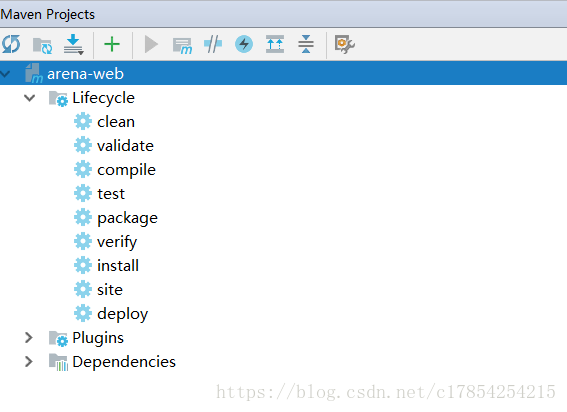Toggle skip tests mode lightning icon
567x412 pixels.
click(x=244, y=44)
